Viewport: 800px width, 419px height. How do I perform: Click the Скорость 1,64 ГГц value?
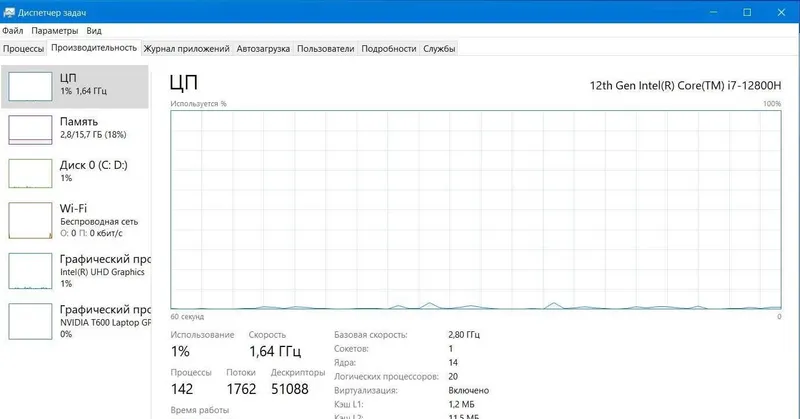tap(275, 351)
